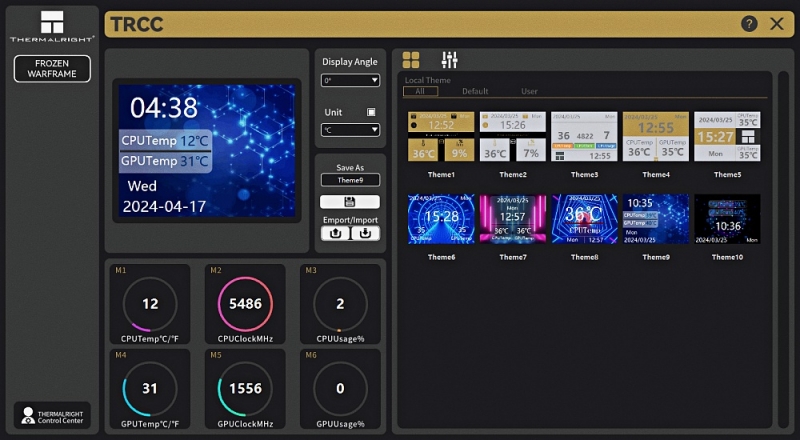Expand the Display Angle dropdown
The width and height of the screenshot is (800, 440).
coord(350,80)
